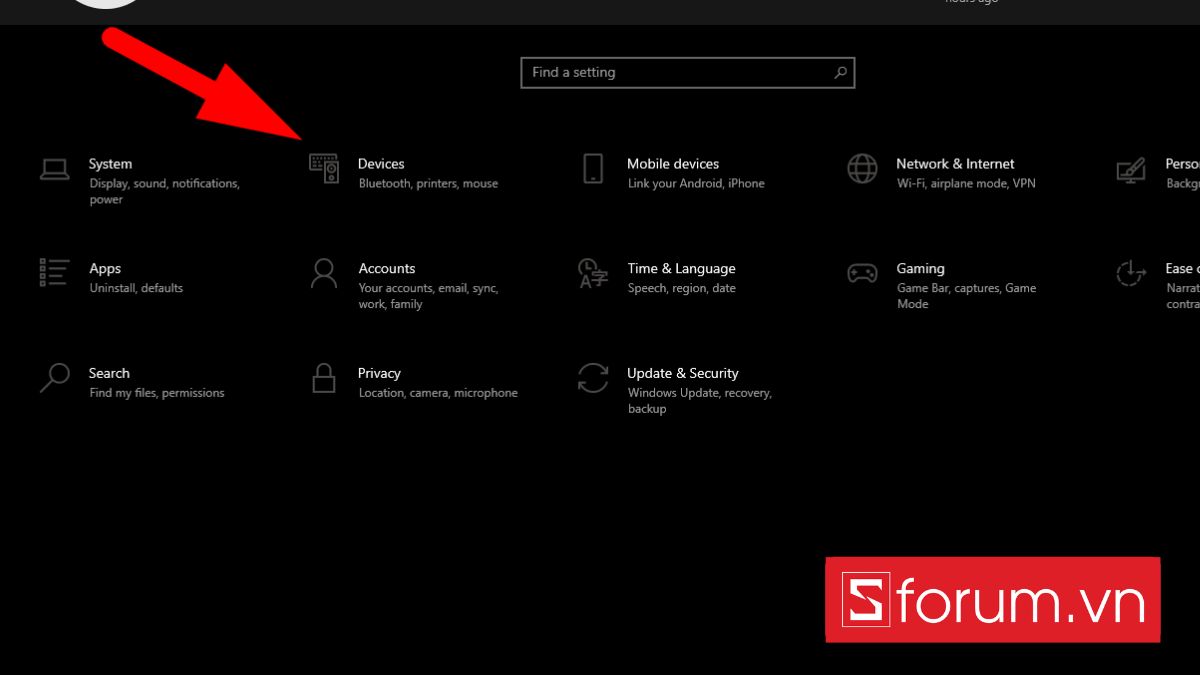Click 'Windows Update, recovery, backup' text
Viewport: 1200px width, 675px height.
[x=700, y=401]
